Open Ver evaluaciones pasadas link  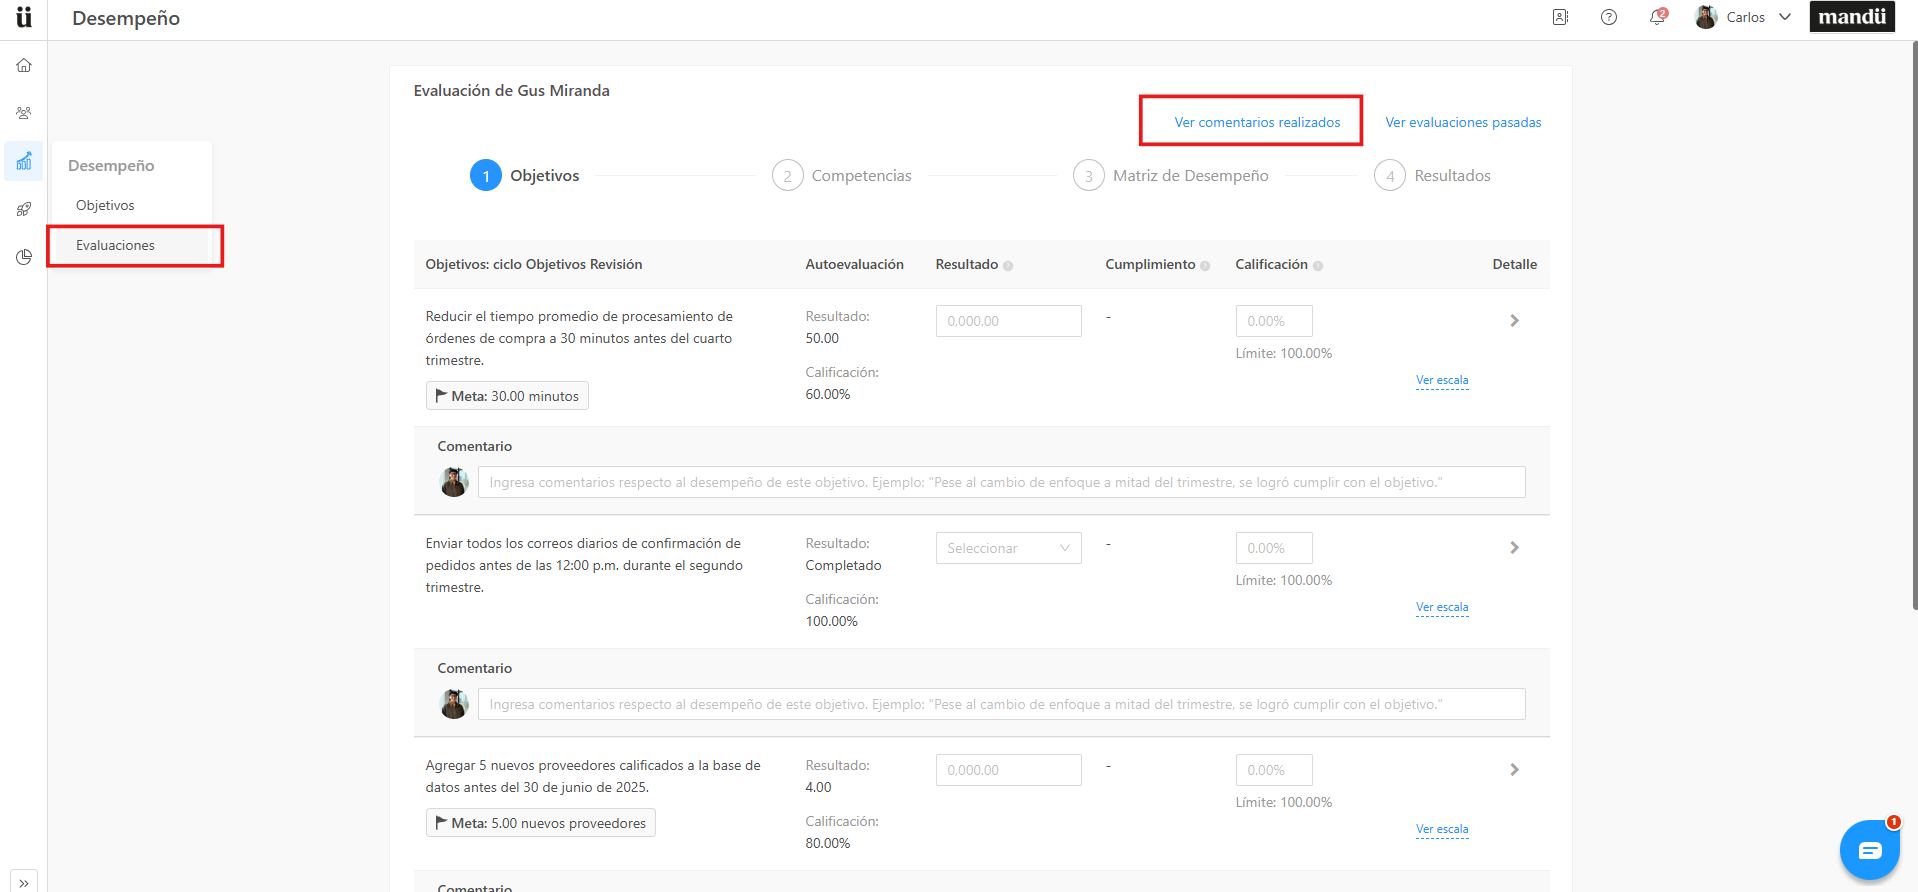pyautogui.click(x=1463, y=122)
